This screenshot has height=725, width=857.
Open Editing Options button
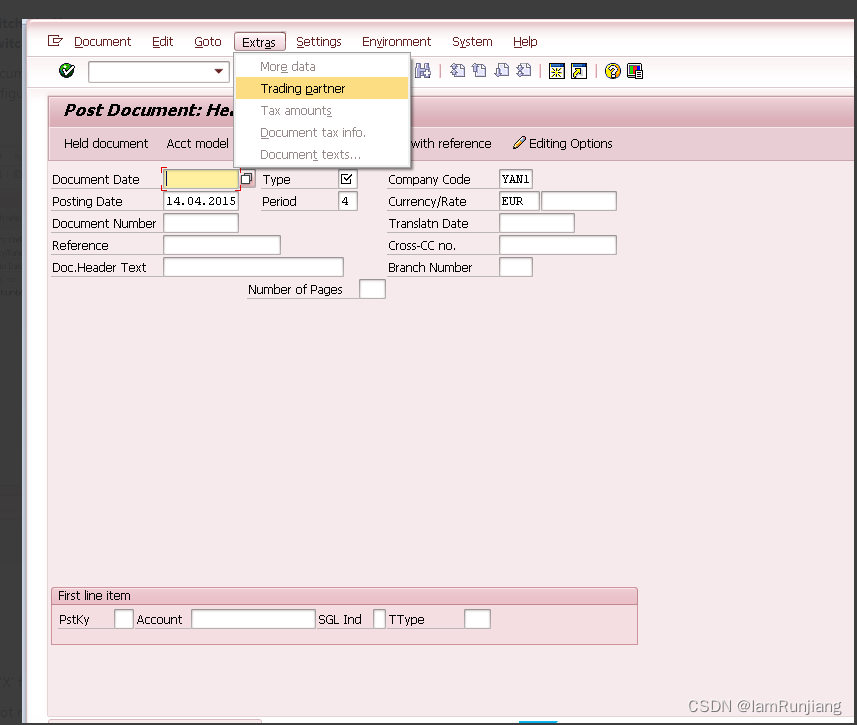coord(562,144)
